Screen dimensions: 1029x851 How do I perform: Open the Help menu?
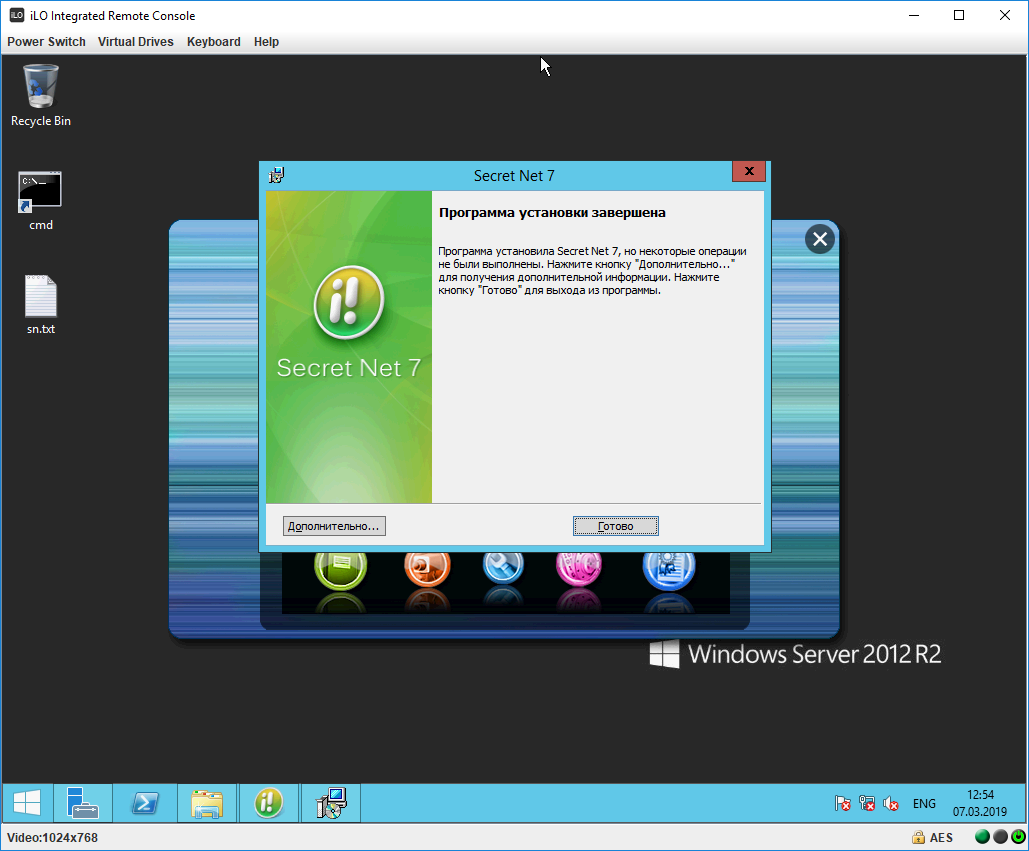(x=266, y=41)
